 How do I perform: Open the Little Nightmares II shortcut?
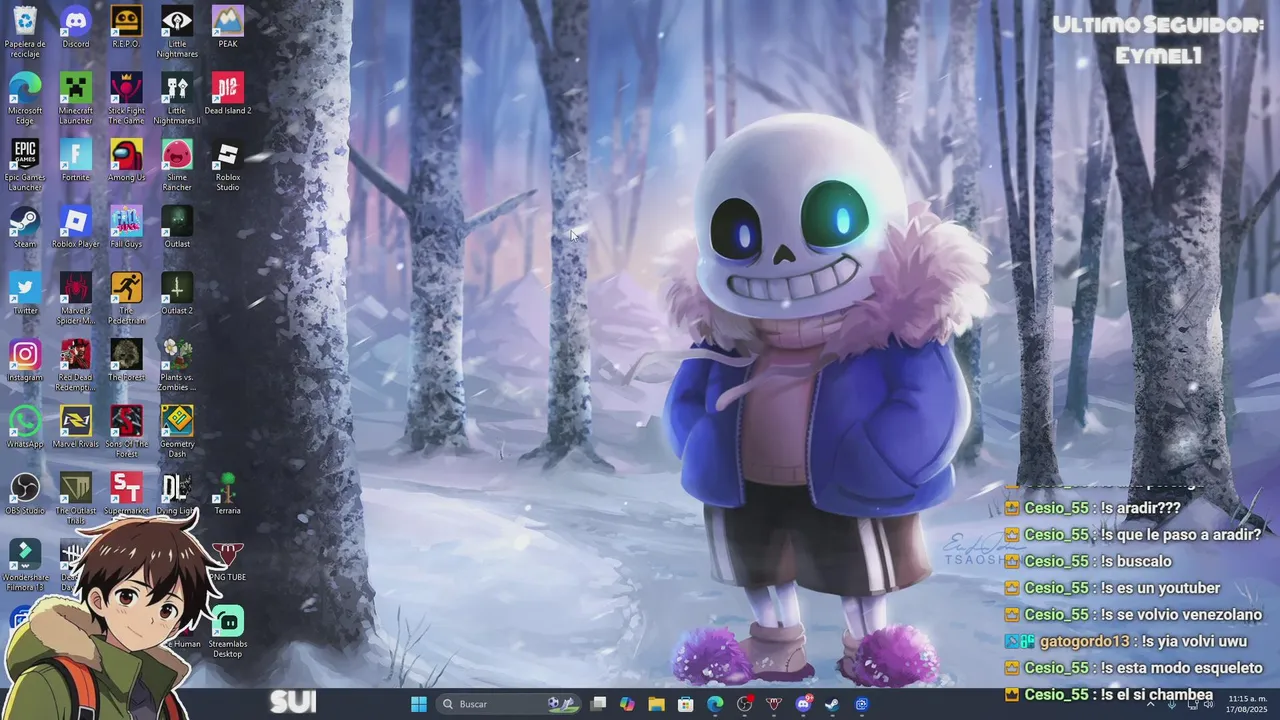click(x=177, y=98)
